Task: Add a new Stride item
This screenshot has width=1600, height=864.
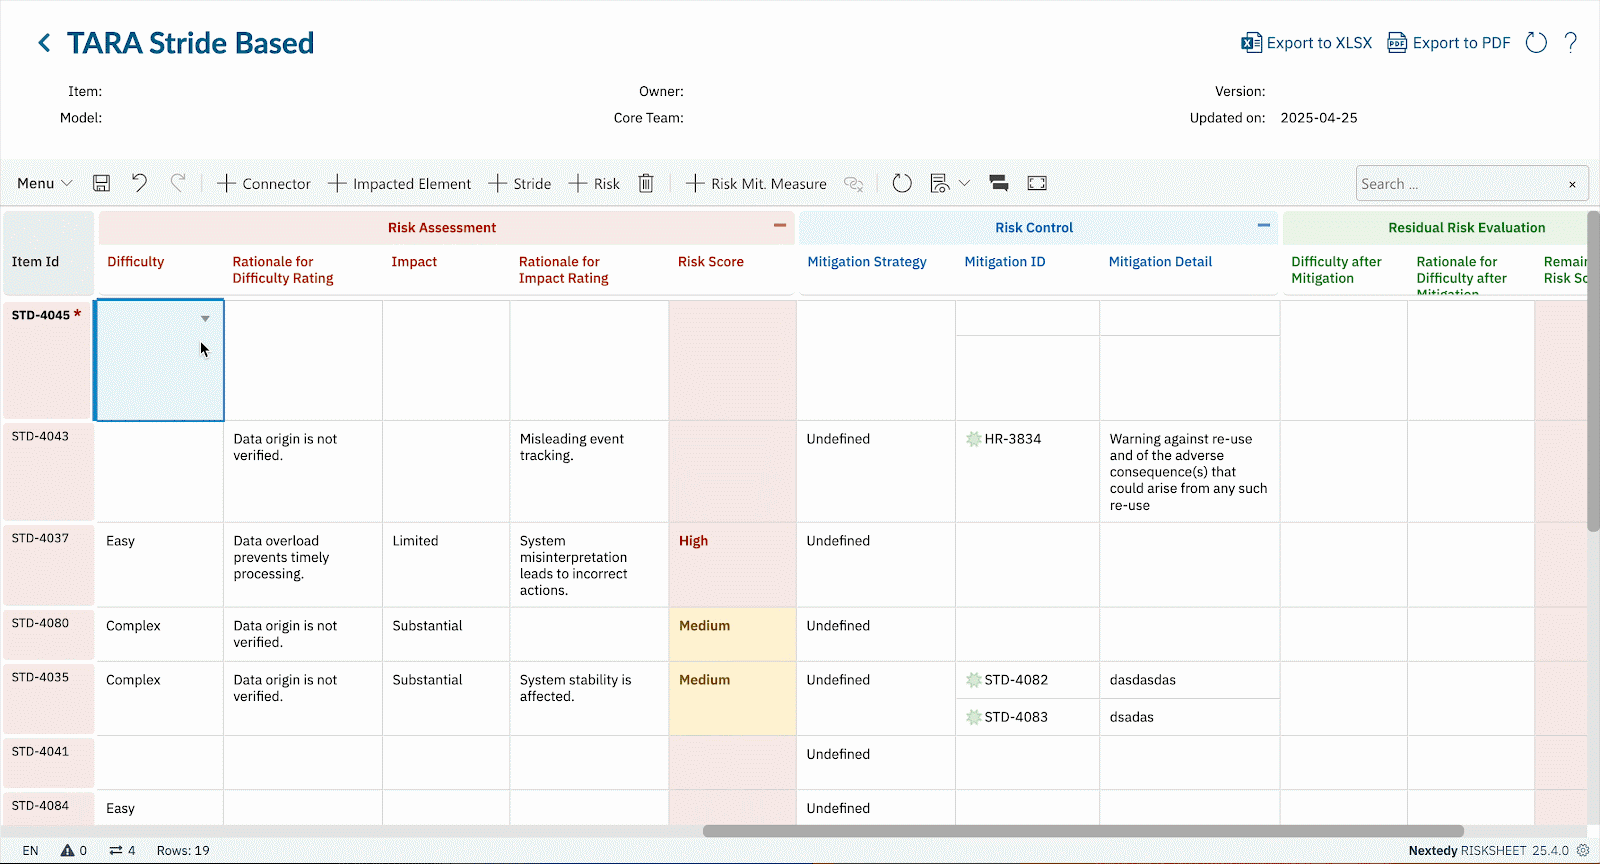Action: [x=520, y=183]
